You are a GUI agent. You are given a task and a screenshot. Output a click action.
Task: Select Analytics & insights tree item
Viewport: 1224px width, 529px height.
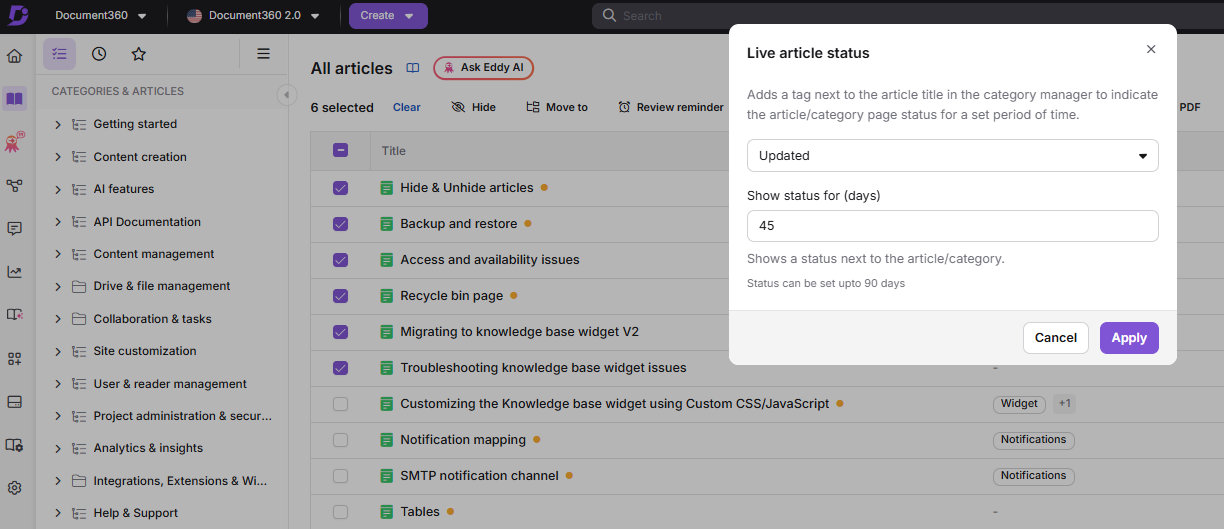148,448
